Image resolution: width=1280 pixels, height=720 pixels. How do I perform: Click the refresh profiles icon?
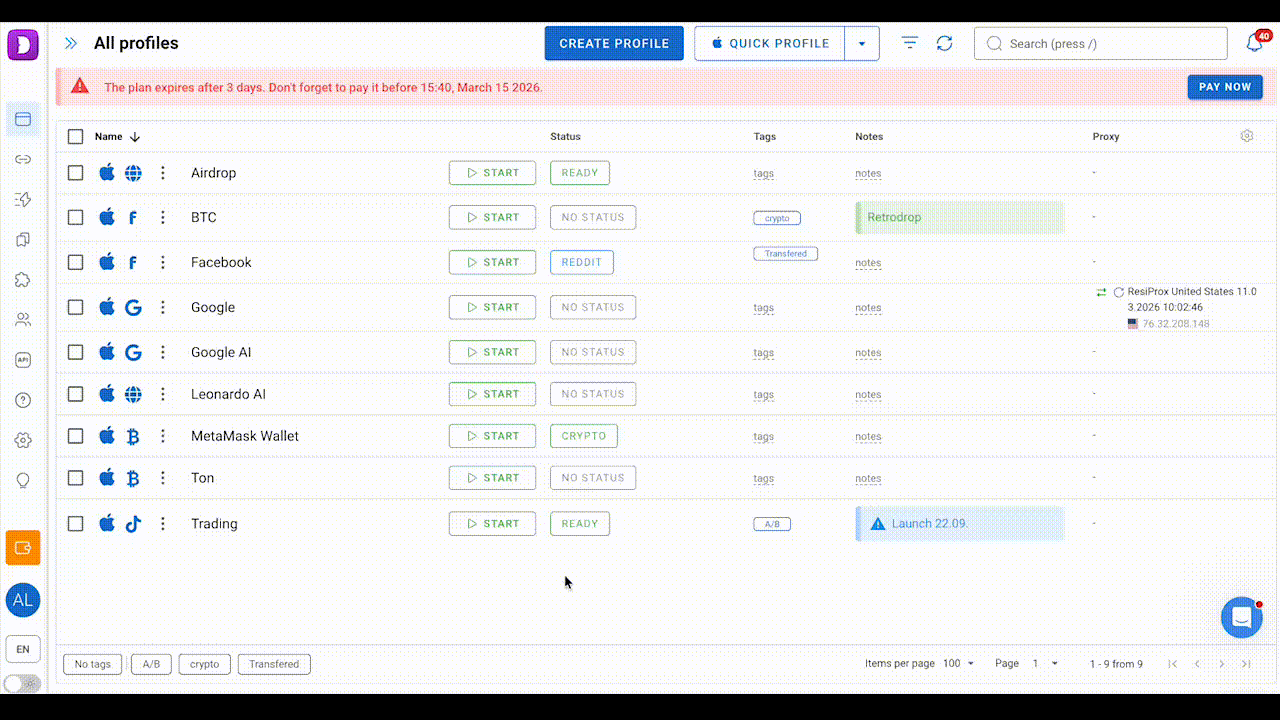click(x=944, y=44)
